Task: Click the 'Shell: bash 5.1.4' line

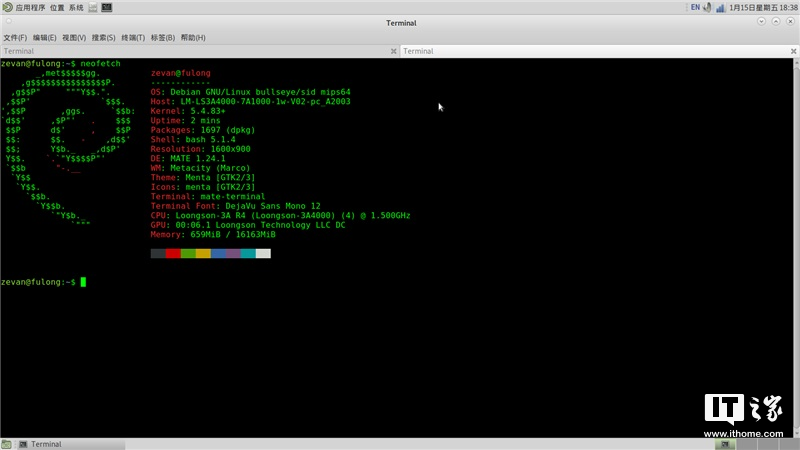Action: click(x=193, y=140)
